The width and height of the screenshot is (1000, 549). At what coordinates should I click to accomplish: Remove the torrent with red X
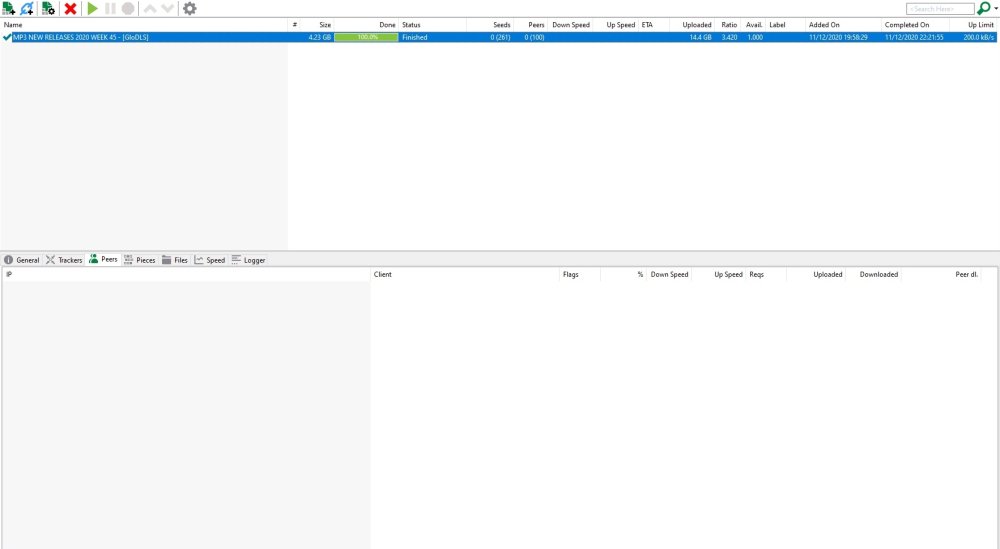point(70,8)
